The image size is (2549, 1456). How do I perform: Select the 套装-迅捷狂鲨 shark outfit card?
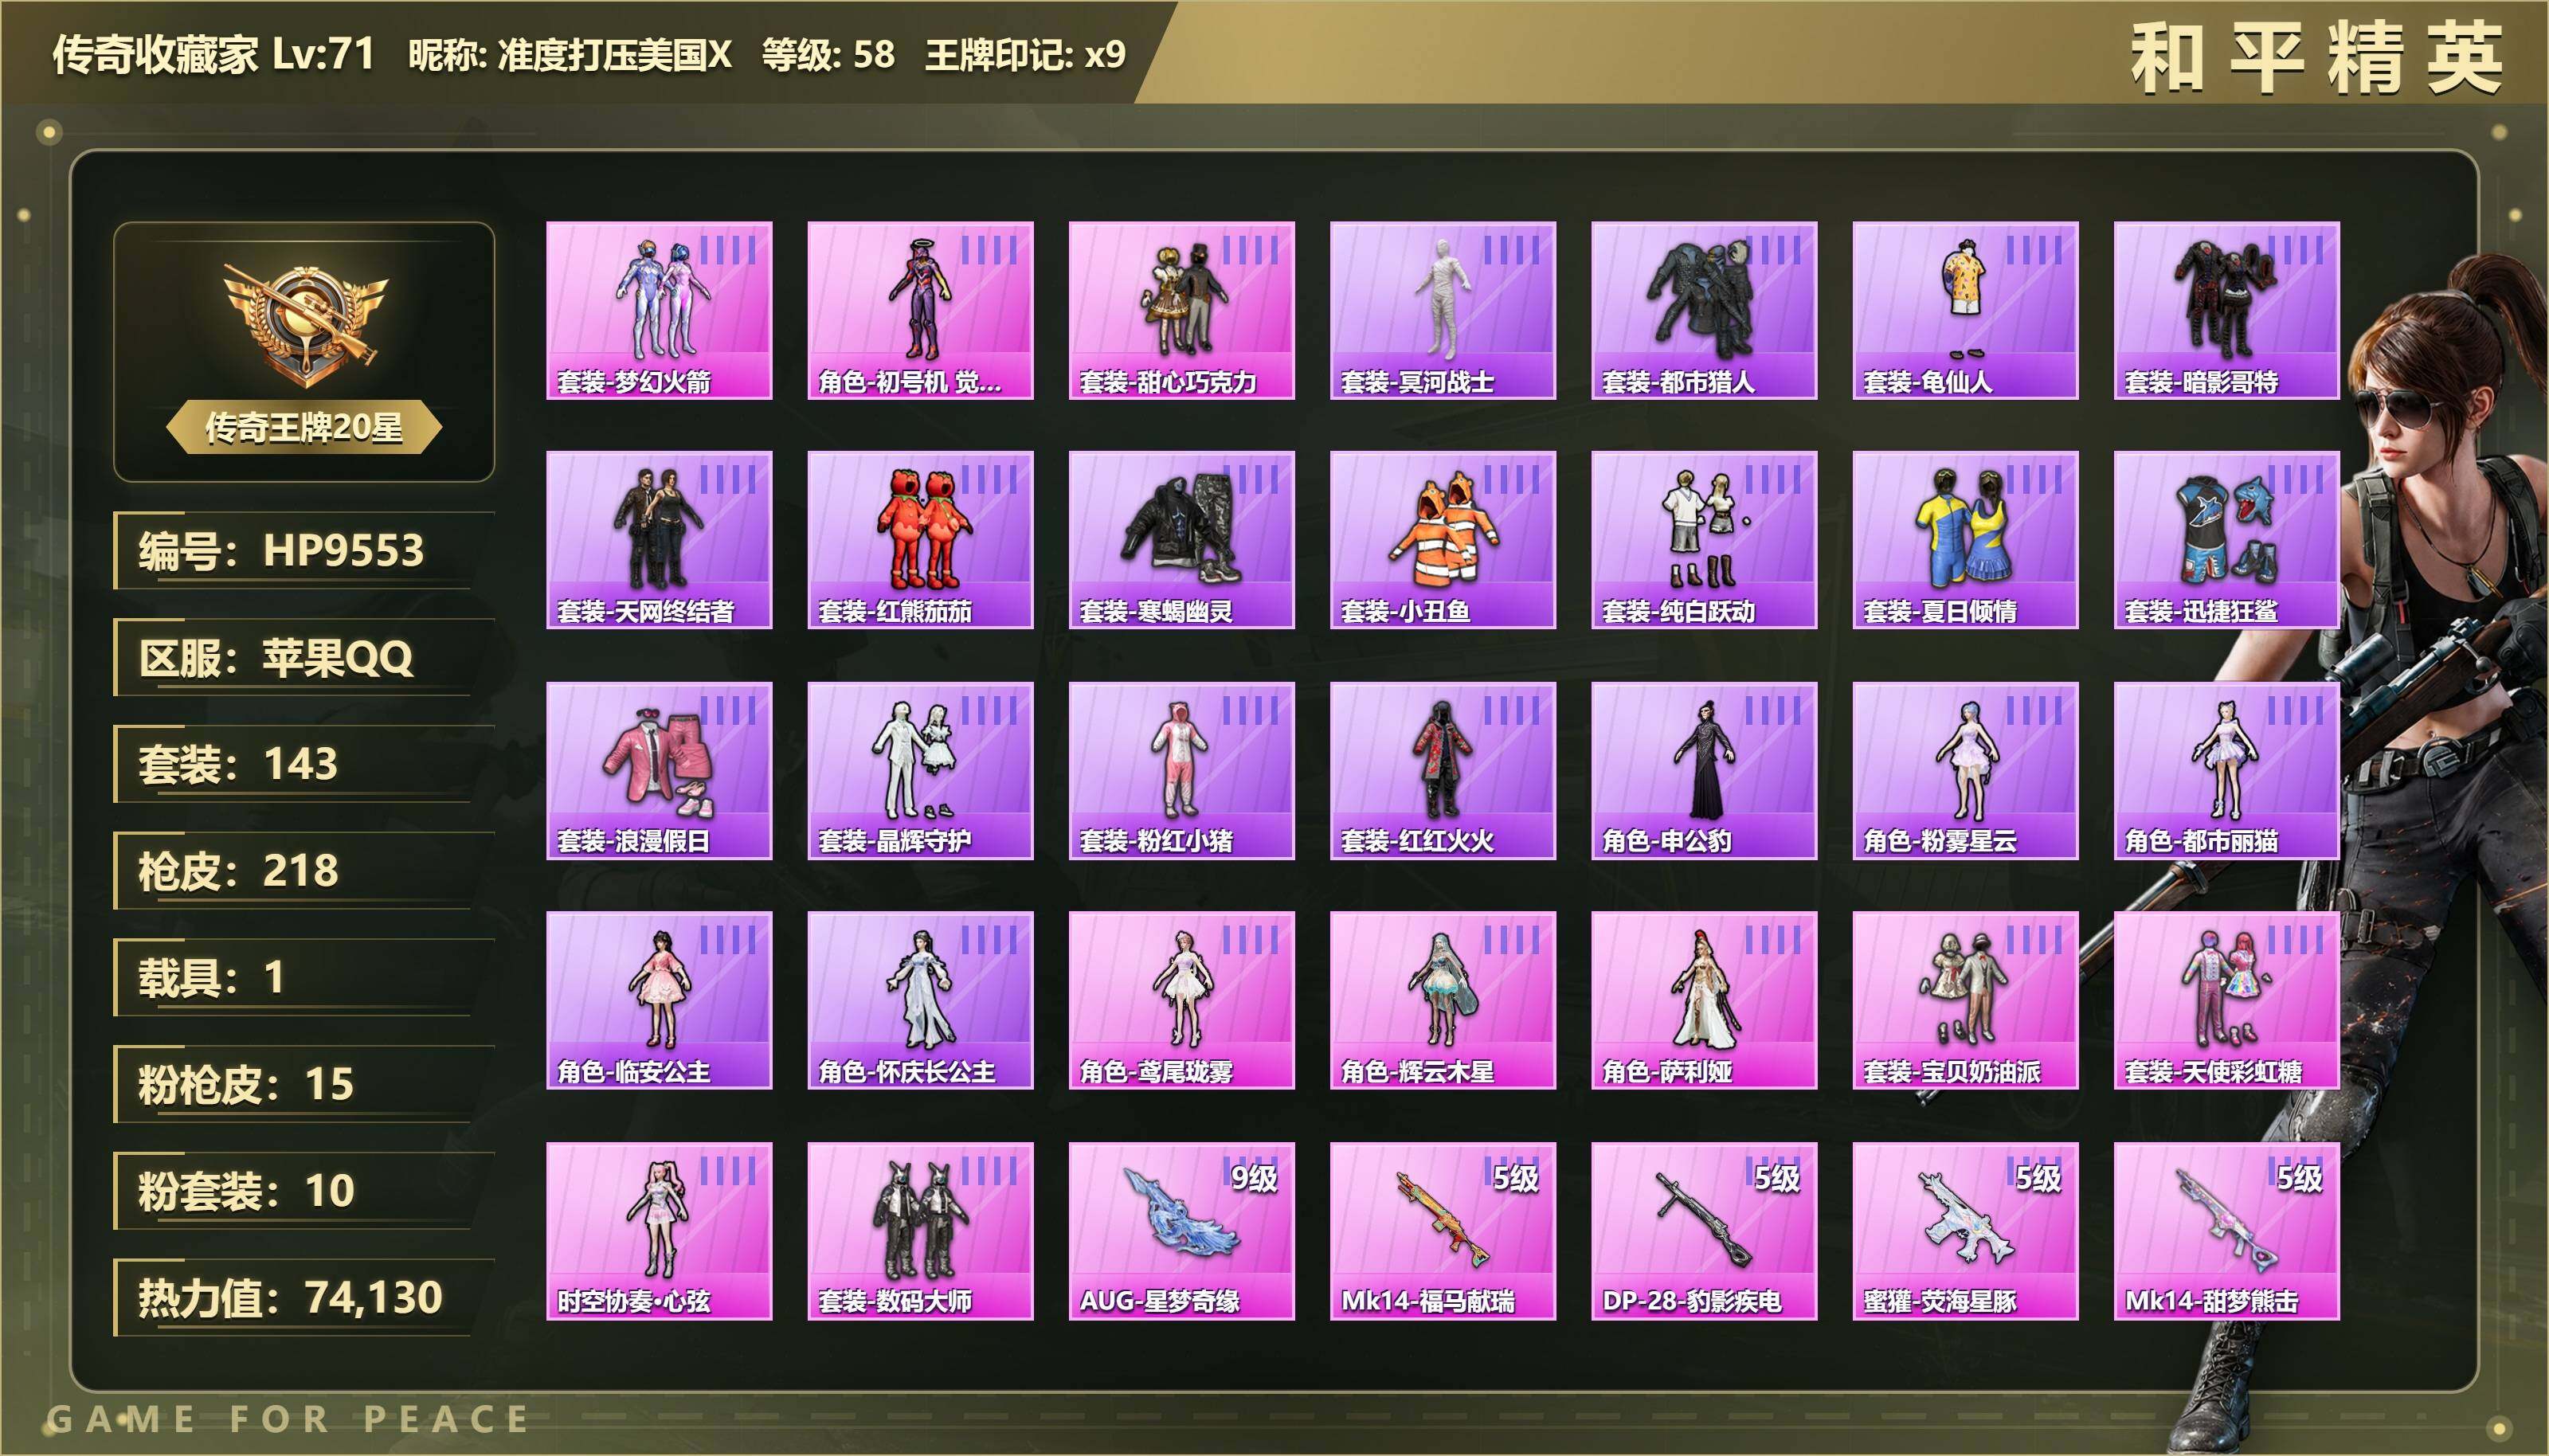click(2226, 540)
